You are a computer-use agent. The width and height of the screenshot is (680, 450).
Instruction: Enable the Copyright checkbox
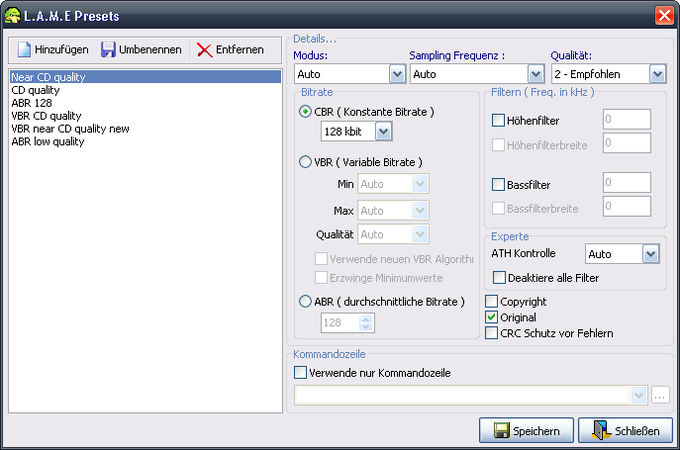point(491,301)
